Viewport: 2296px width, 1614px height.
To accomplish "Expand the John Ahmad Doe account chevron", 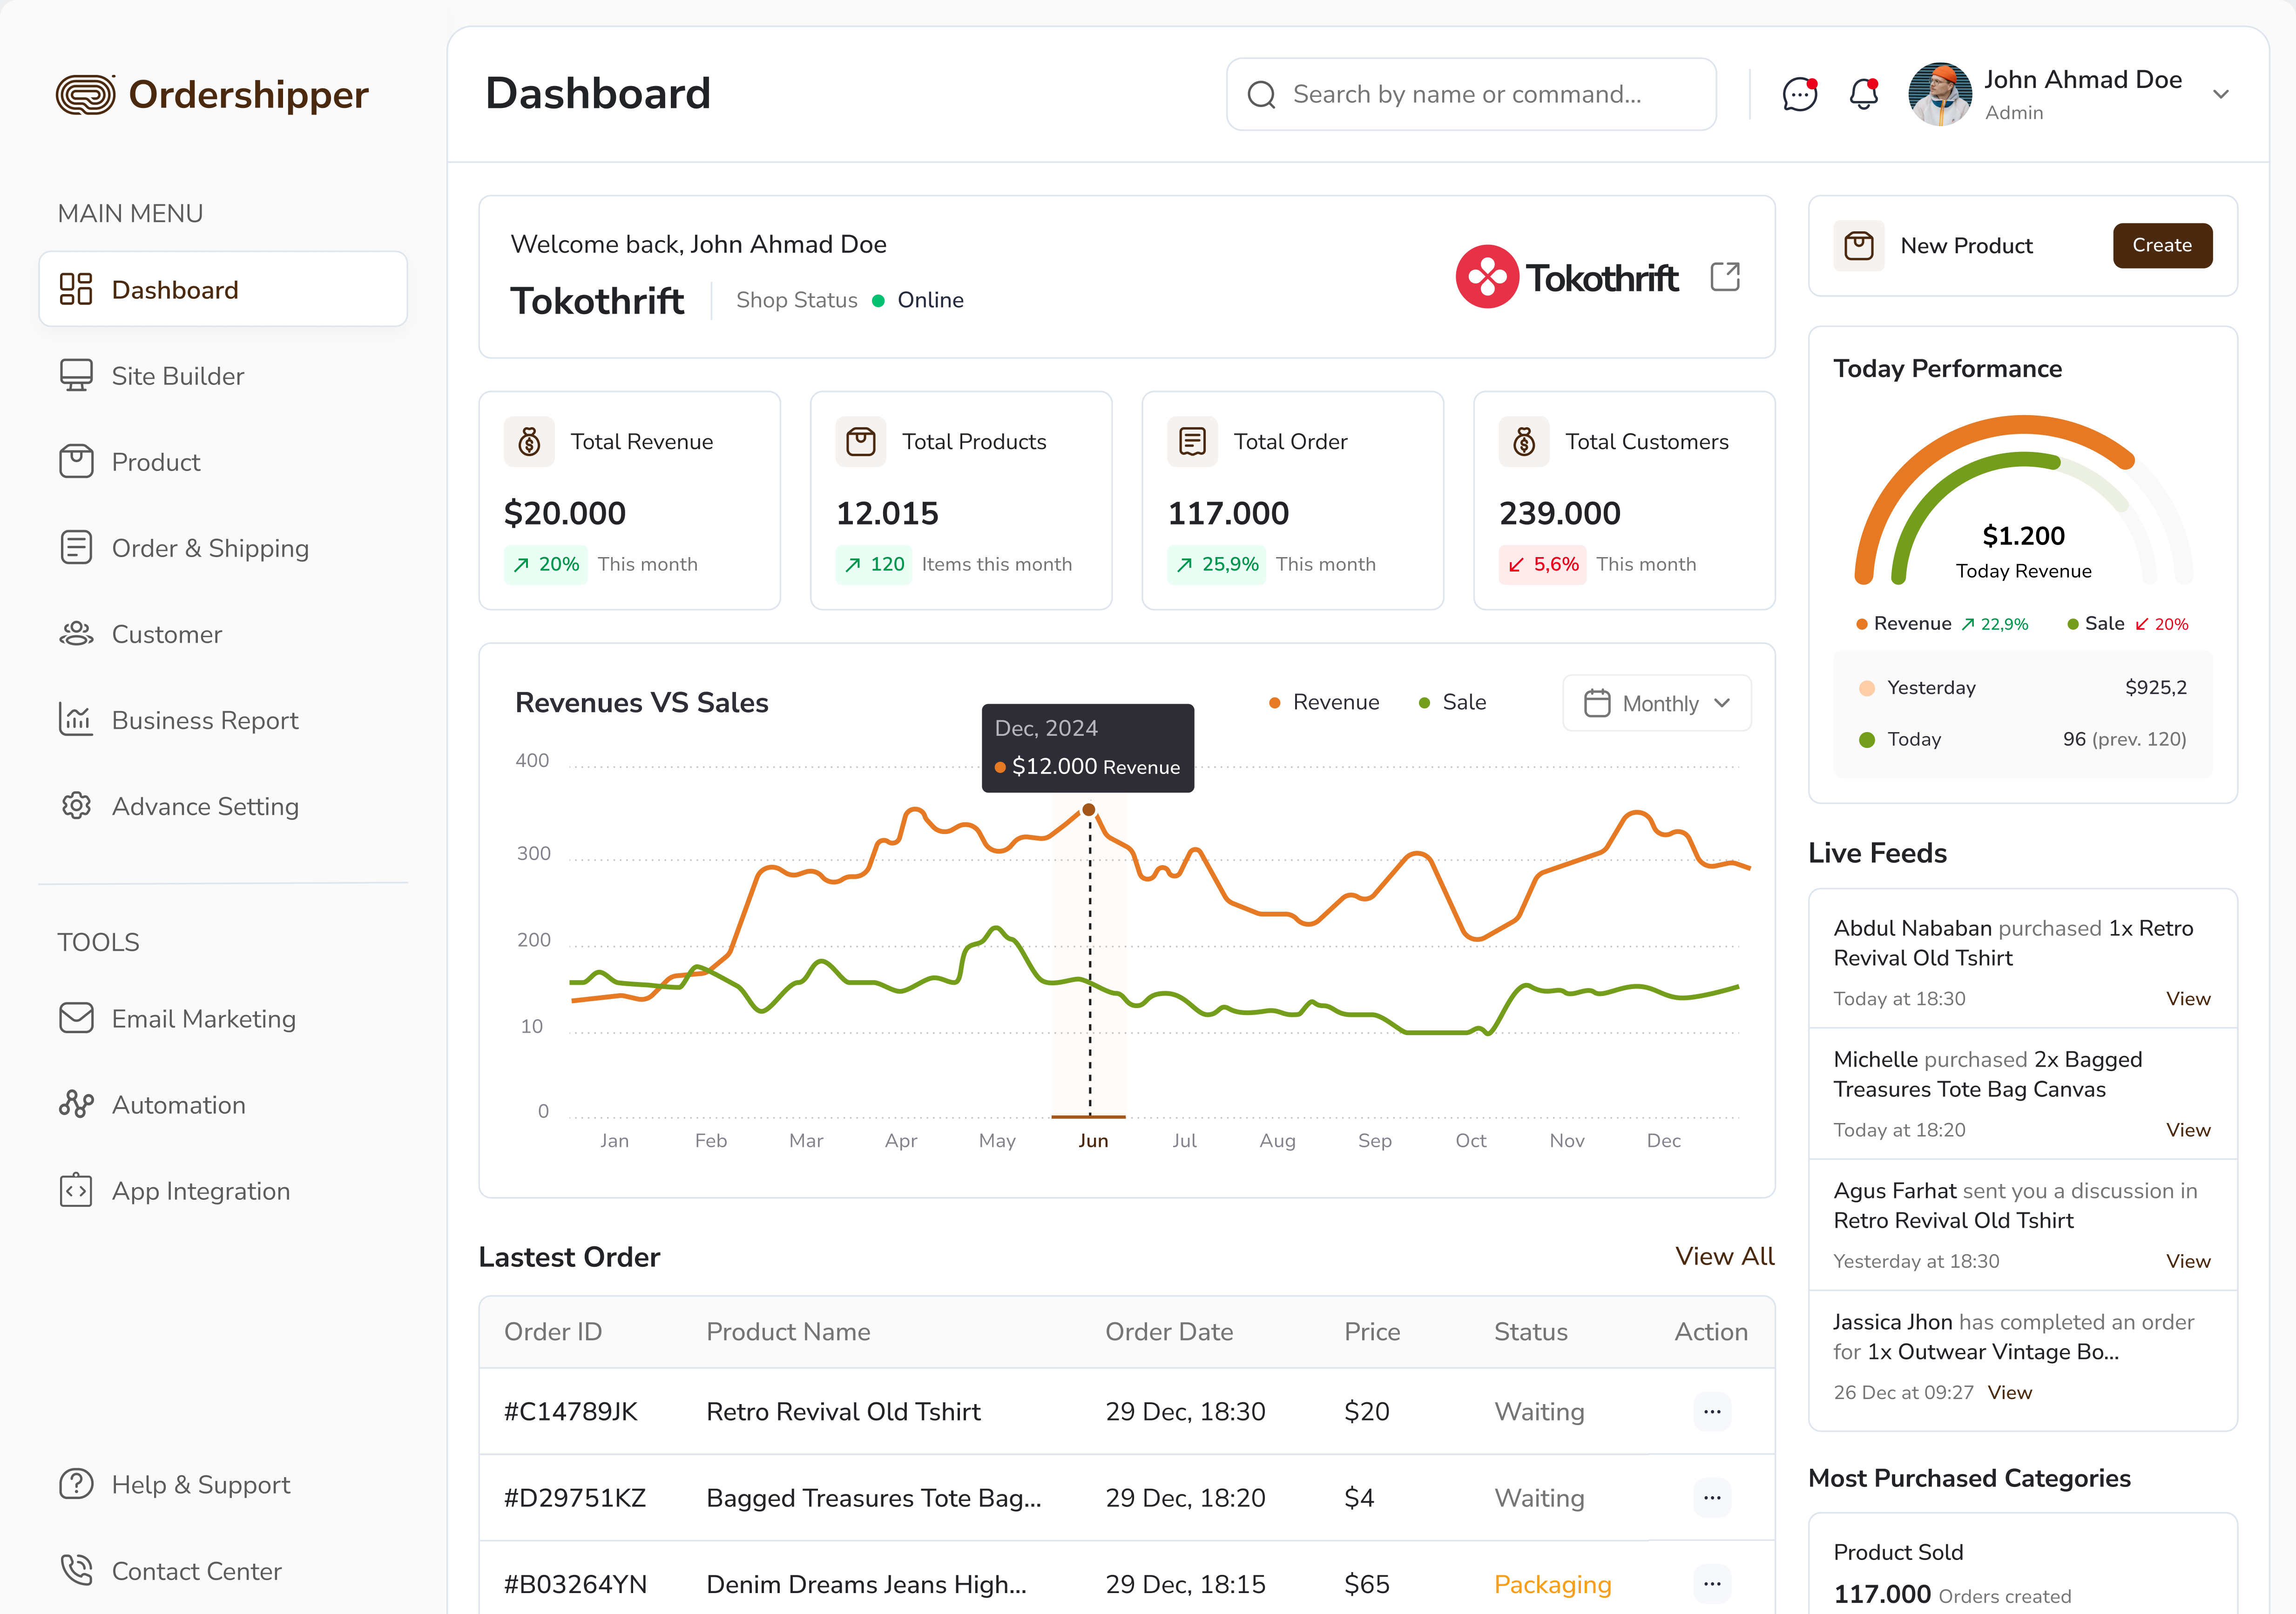I will 2220,95.
